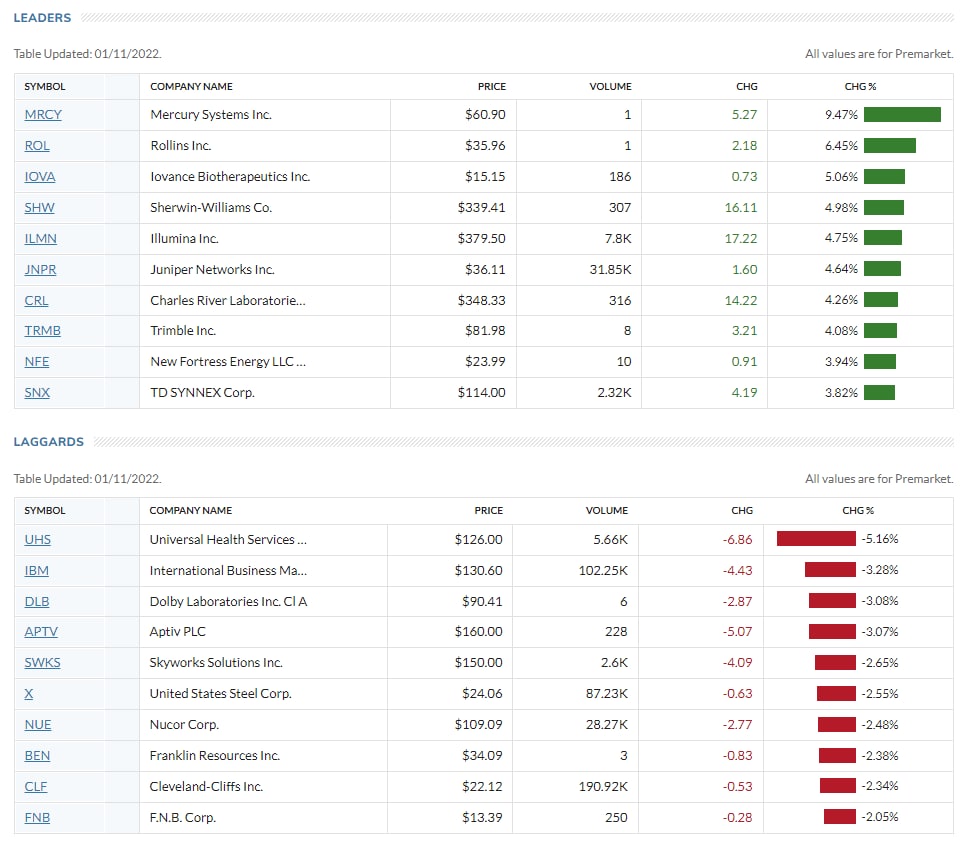Click the Laggards table CHG header
This screenshot has width=967, height=843.
[x=742, y=511]
